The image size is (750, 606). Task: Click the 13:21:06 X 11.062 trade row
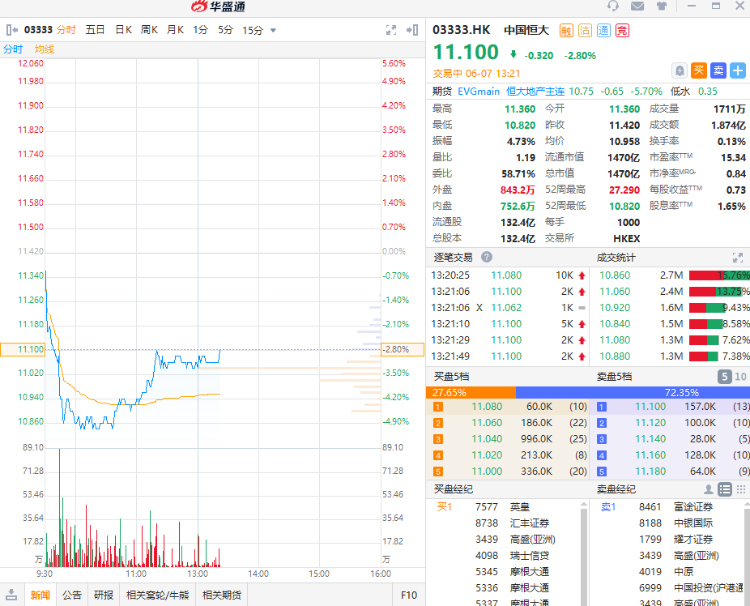[508, 308]
